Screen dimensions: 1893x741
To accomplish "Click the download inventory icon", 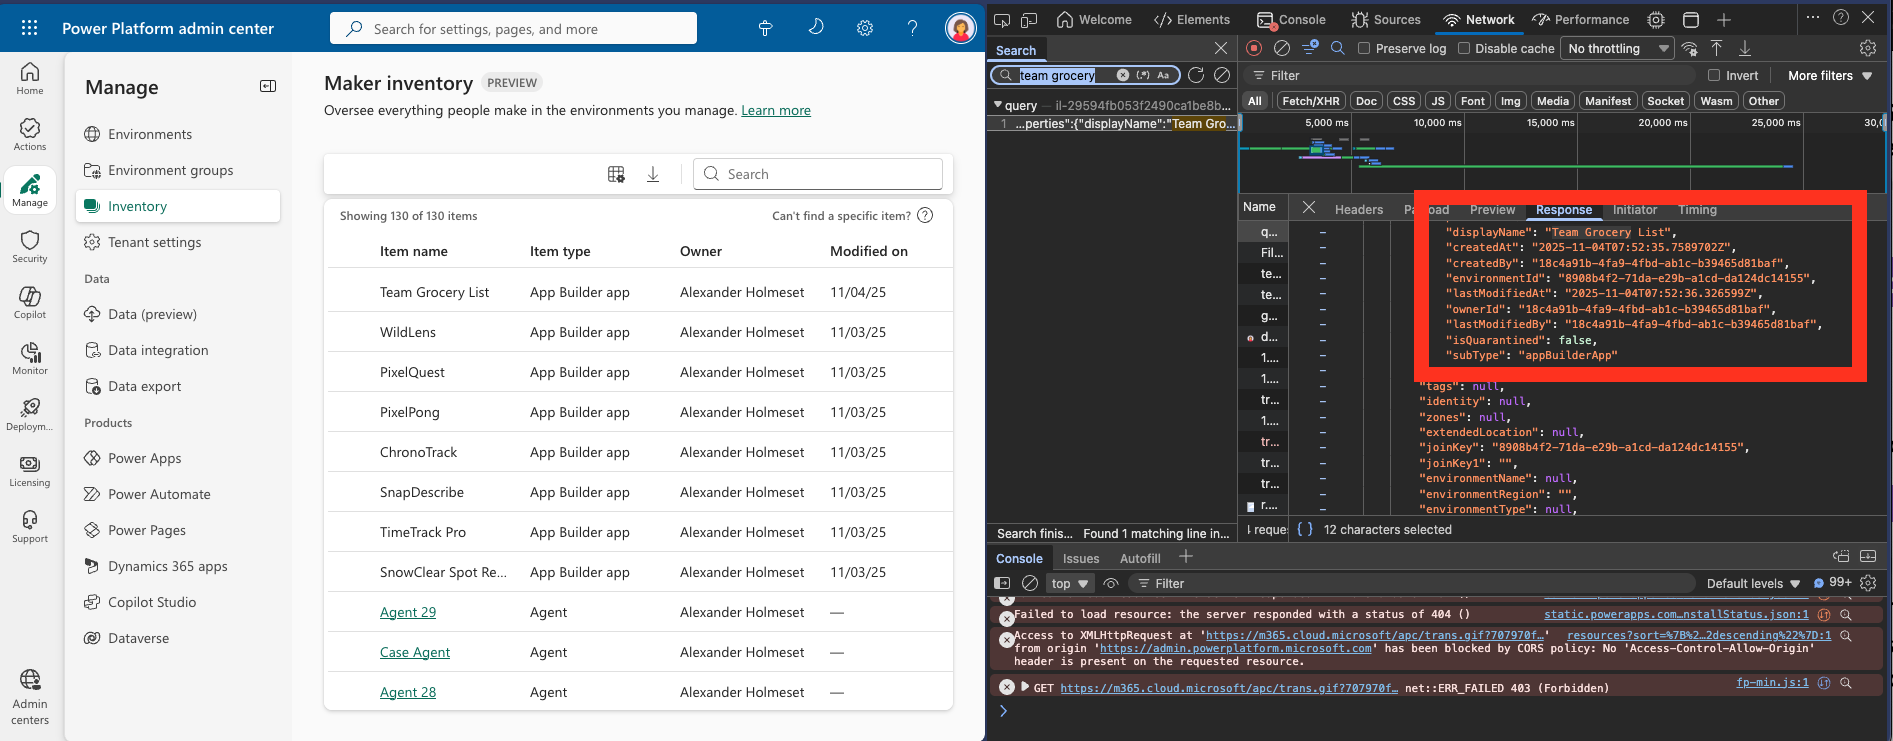I will point(653,174).
